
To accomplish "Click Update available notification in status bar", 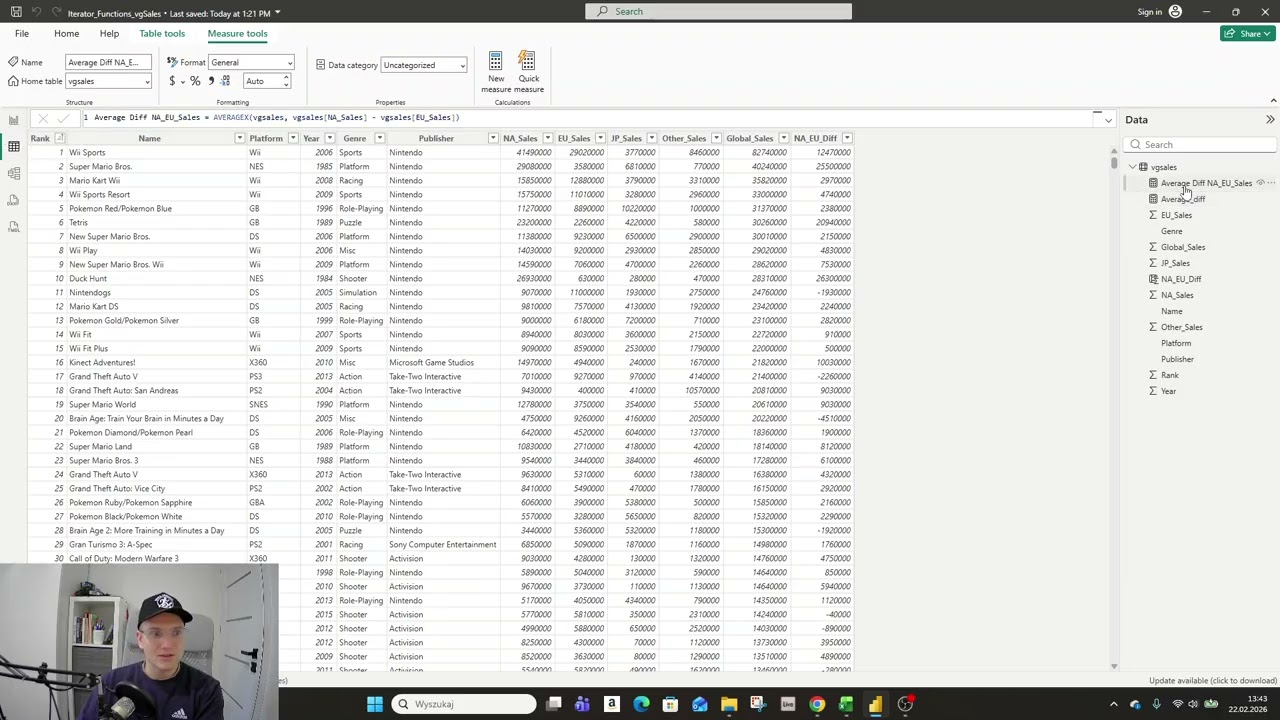I will 1213,681.
